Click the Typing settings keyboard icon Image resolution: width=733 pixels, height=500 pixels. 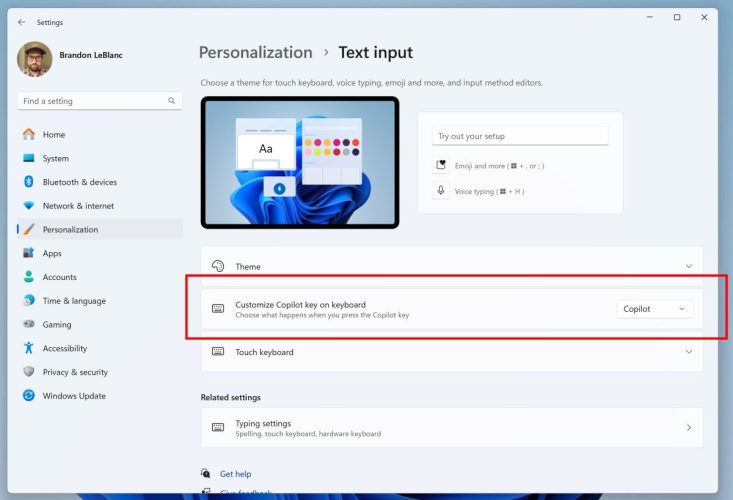click(x=218, y=427)
